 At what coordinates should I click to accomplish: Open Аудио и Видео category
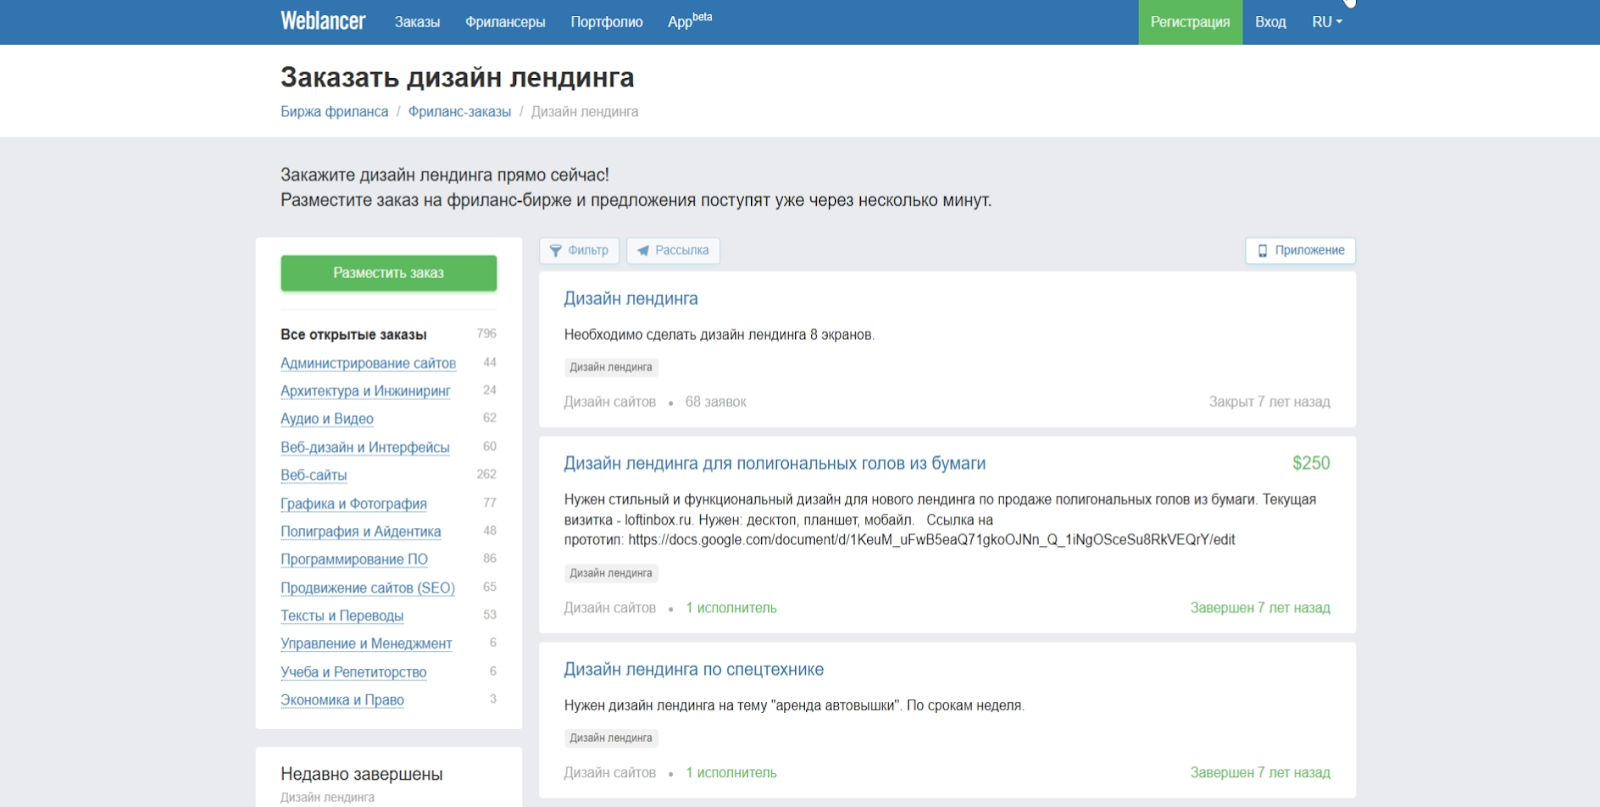click(327, 419)
